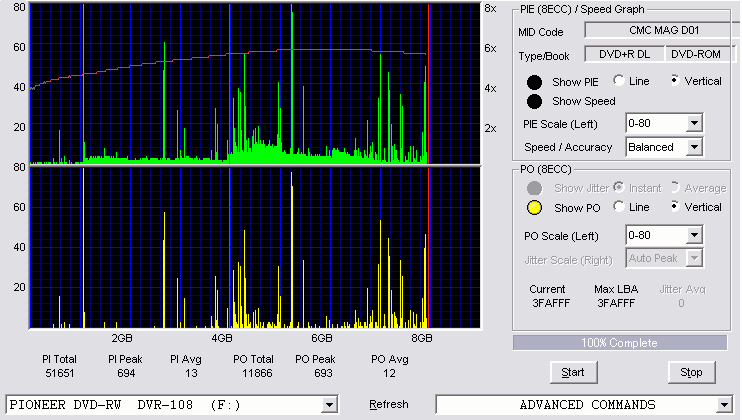Image resolution: width=742 pixels, height=420 pixels.
Task: Click the Stop button
Action: point(691,373)
